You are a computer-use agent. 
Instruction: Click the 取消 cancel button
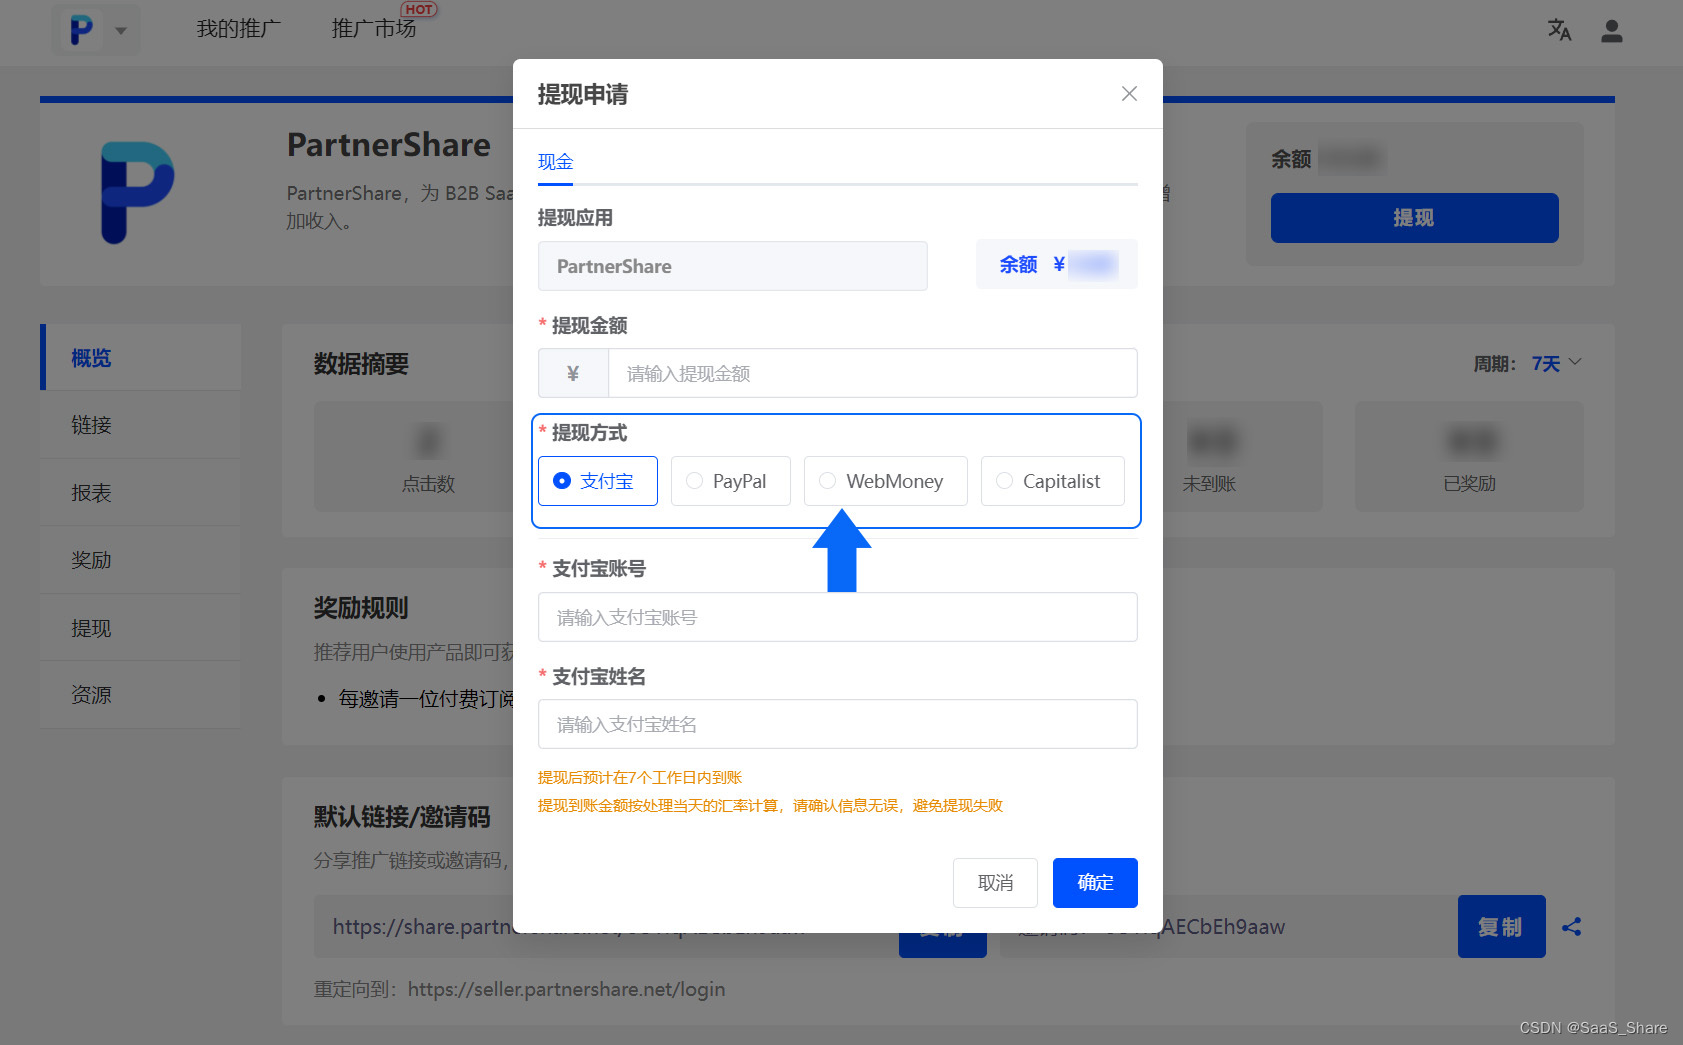coord(995,882)
